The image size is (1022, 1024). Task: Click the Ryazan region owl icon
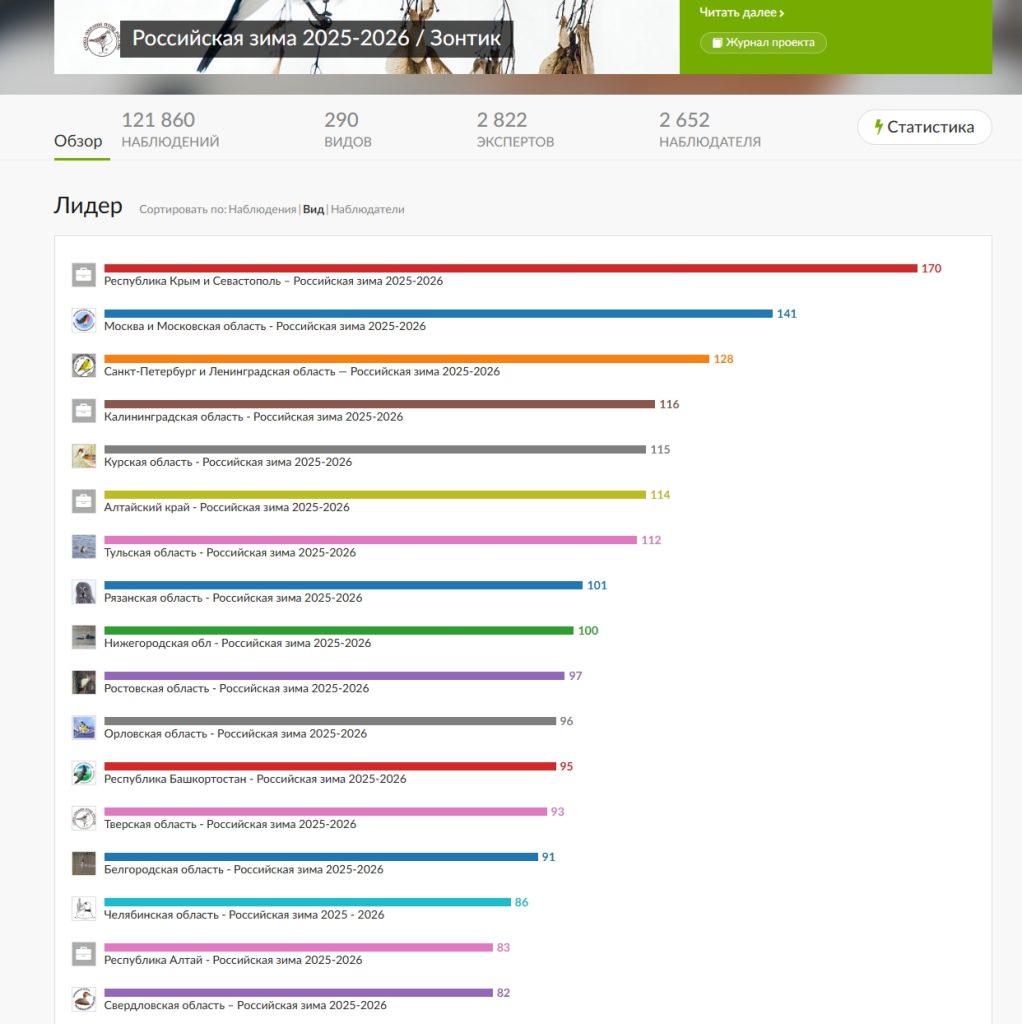83,592
